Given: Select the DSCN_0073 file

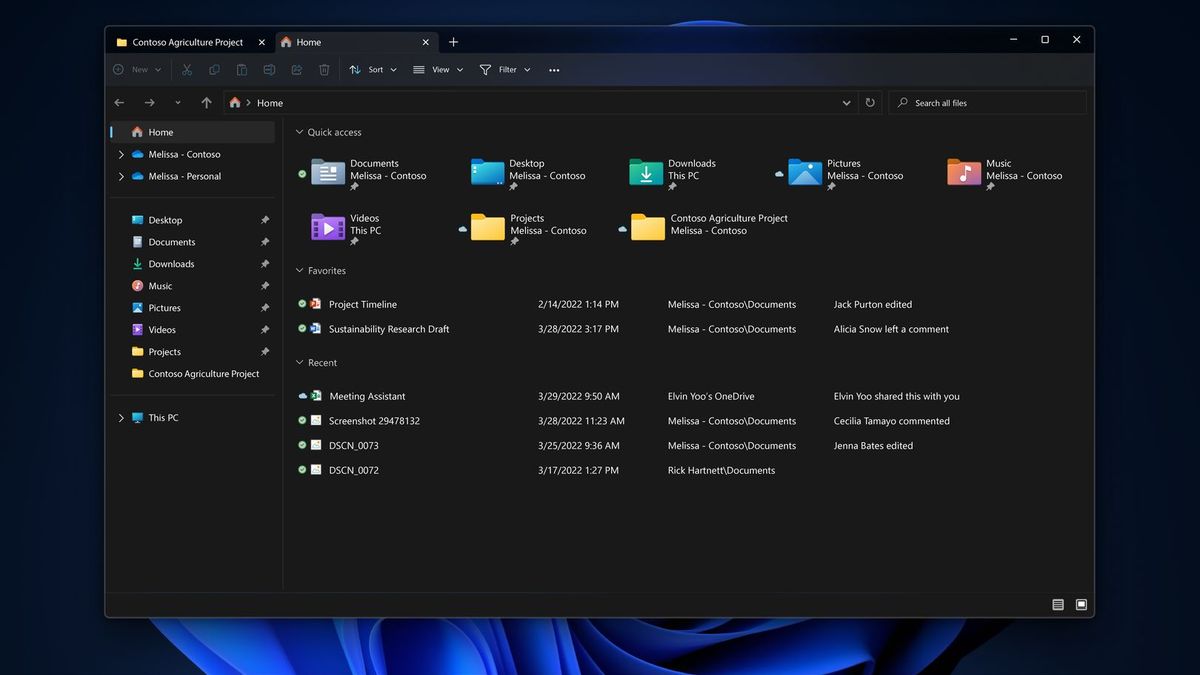Looking at the screenshot, I should (x=354, y=446).
